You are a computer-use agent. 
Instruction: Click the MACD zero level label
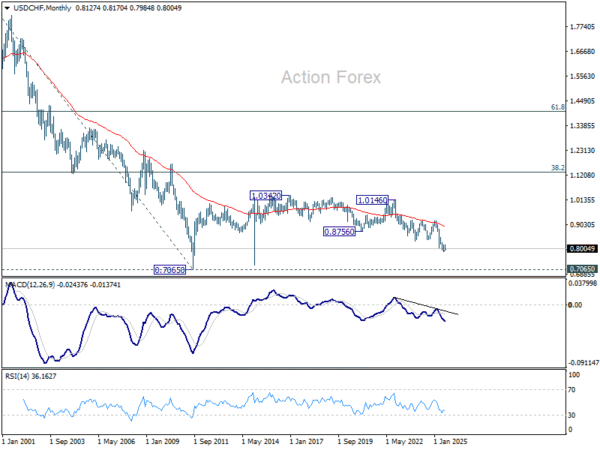pyautogui.click(x=575, y=305)
